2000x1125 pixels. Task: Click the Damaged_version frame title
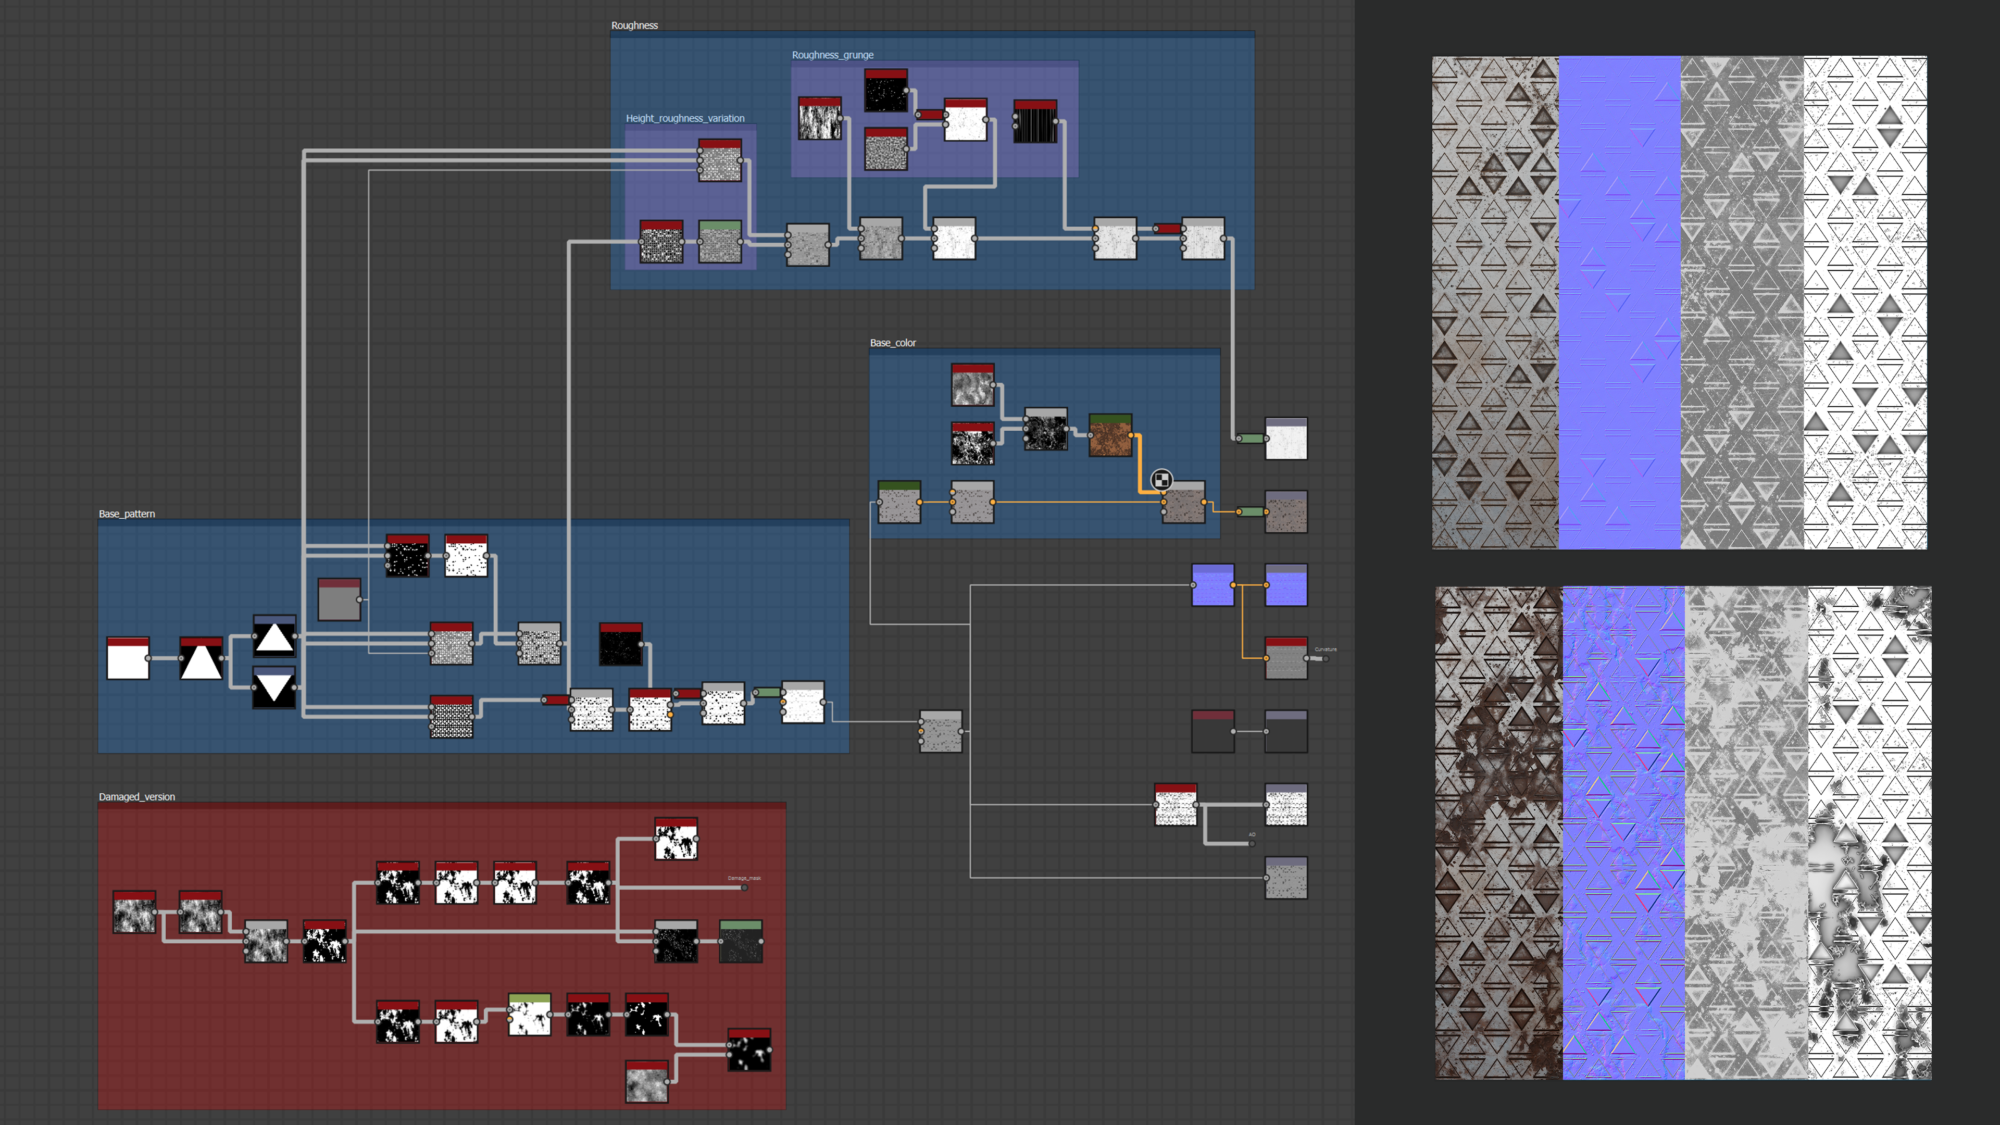pyautogui.click(x=136, y=797)
